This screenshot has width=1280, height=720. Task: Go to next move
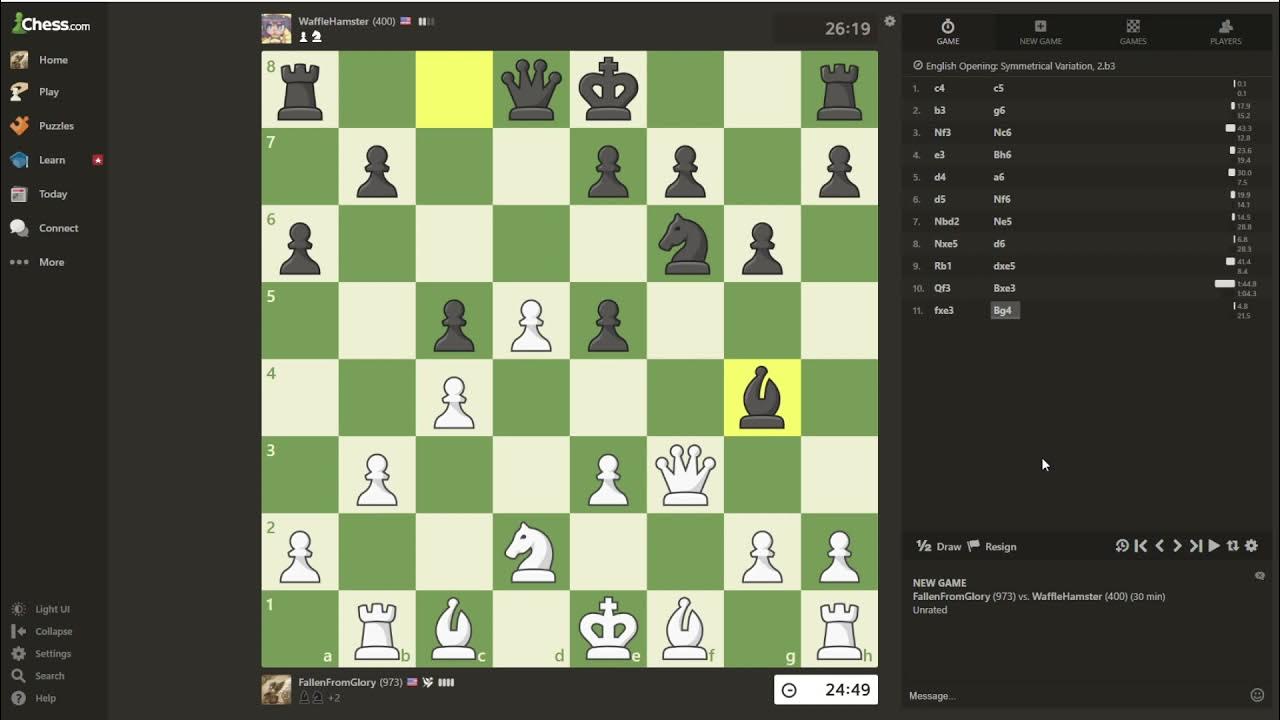(1177, 546)
